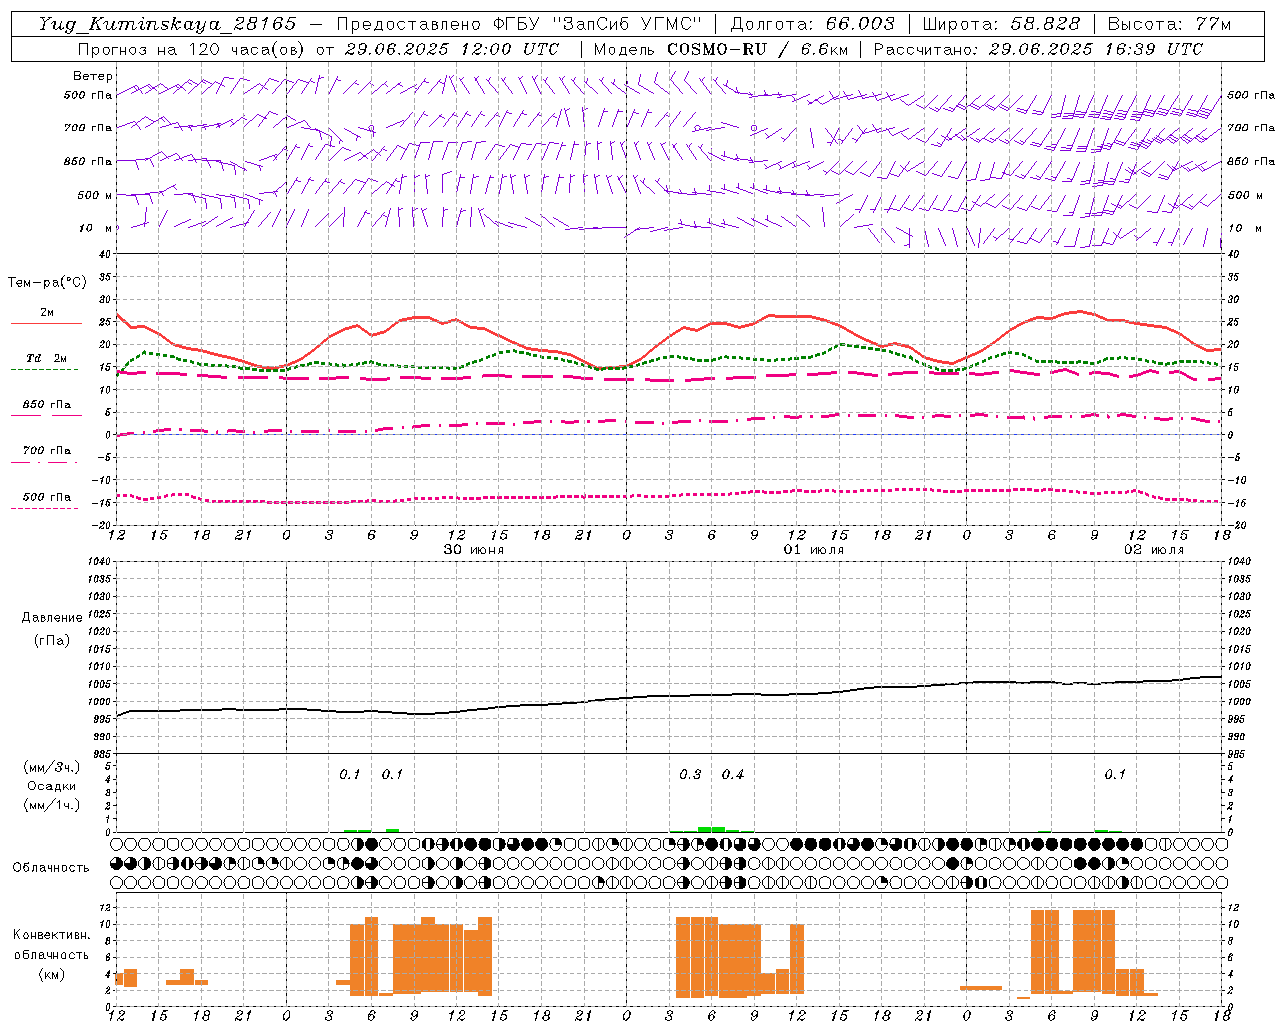This screenshot has width=1280, height=1024.
Task: Click the 700 гПа temperature legend entry
Action: click(x=47, y=451)
